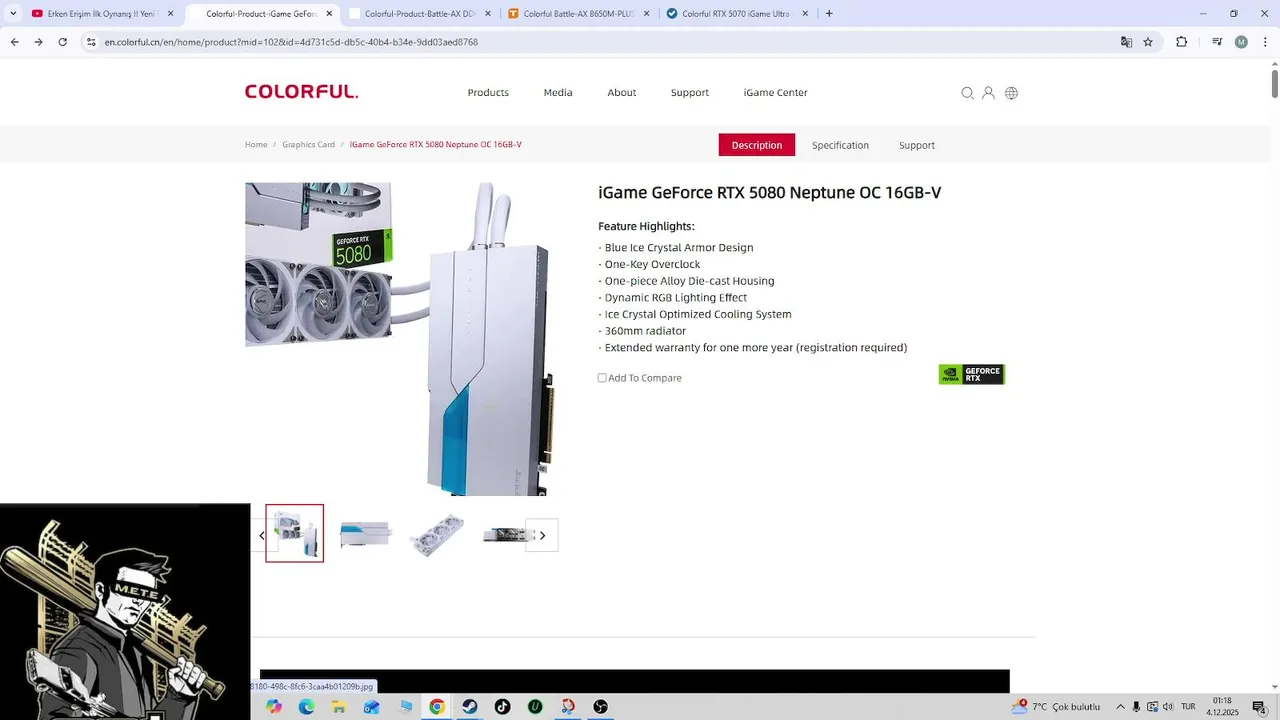Open the site search magnifier icon
The height and width of the screenshot is (720, 1280).
[x=967, y=93]
